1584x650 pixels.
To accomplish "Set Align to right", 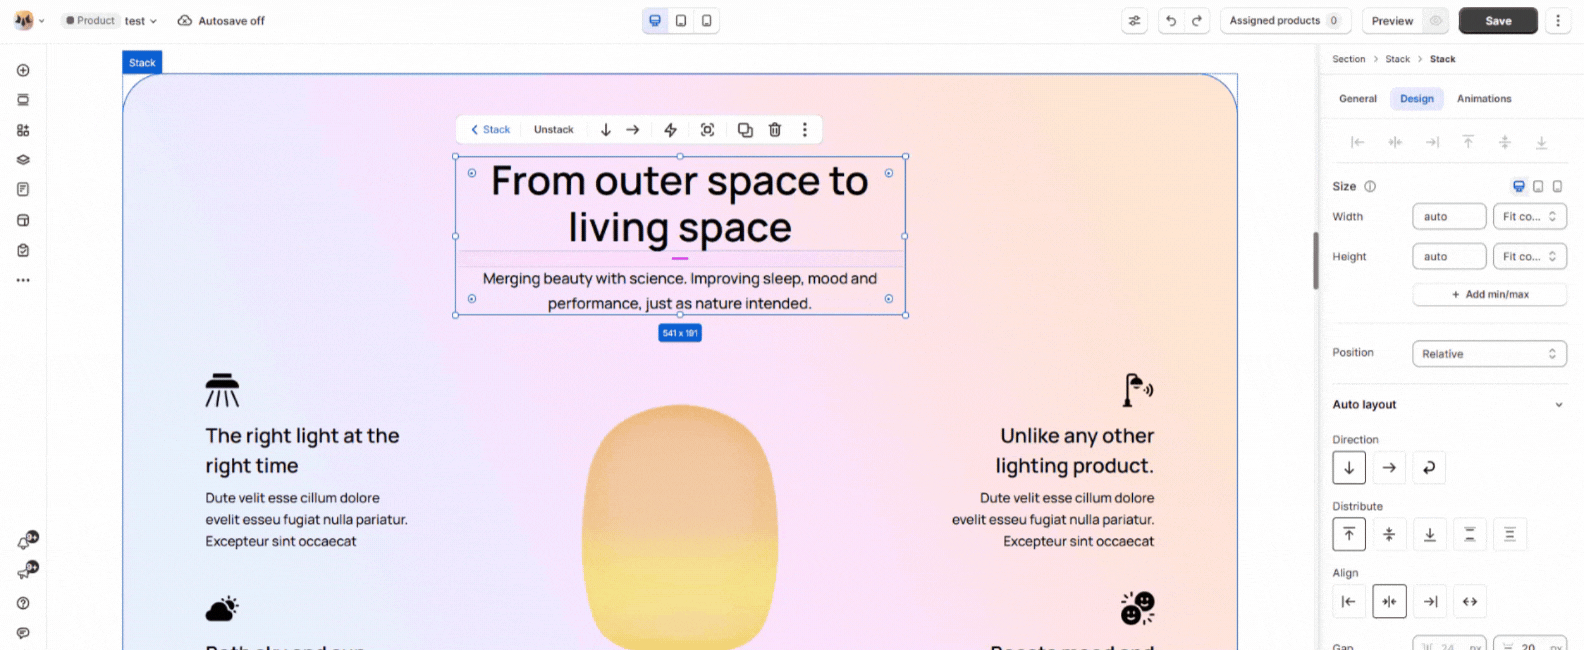I will tap(1430, 601).
